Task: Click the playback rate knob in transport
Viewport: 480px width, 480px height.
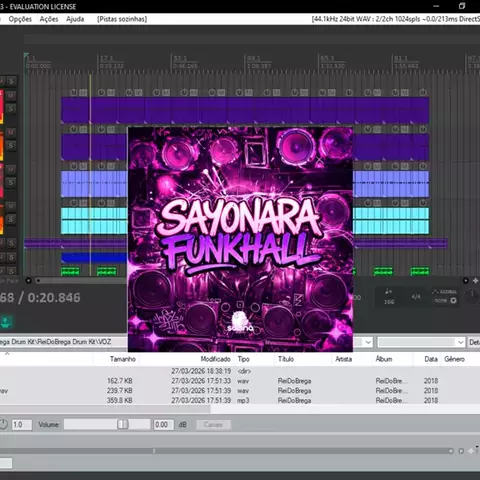Action: point(472,295)
